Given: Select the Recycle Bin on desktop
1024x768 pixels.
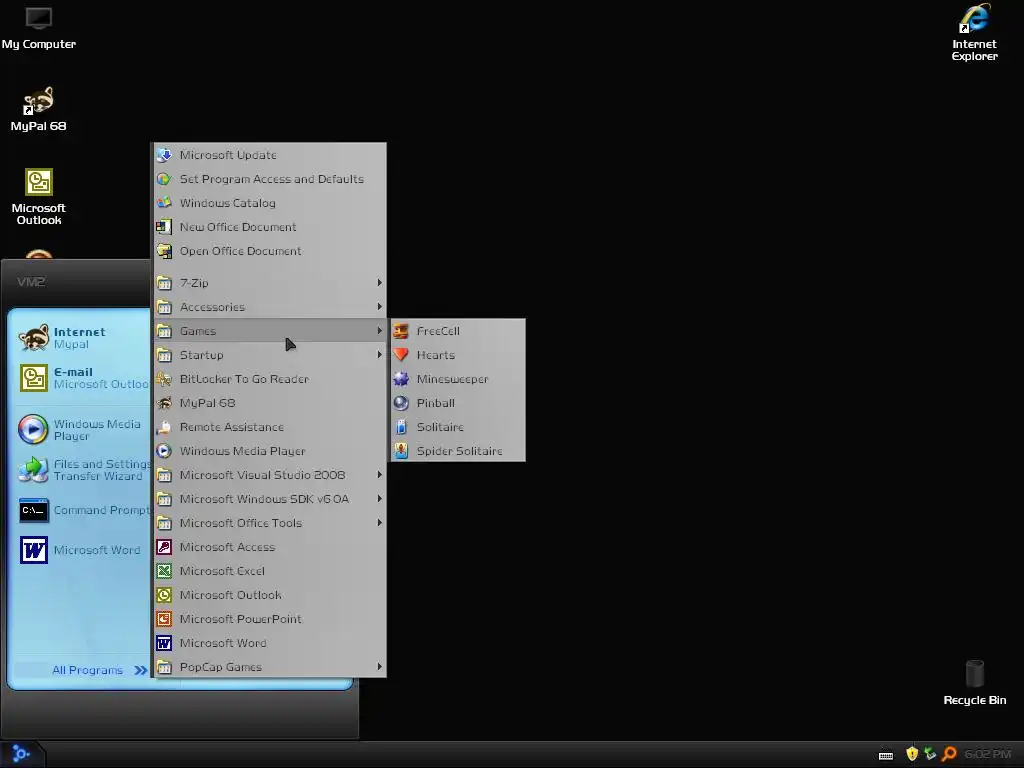Looking at the screenshot, I should pyautogui.click(x=974, y=683).
